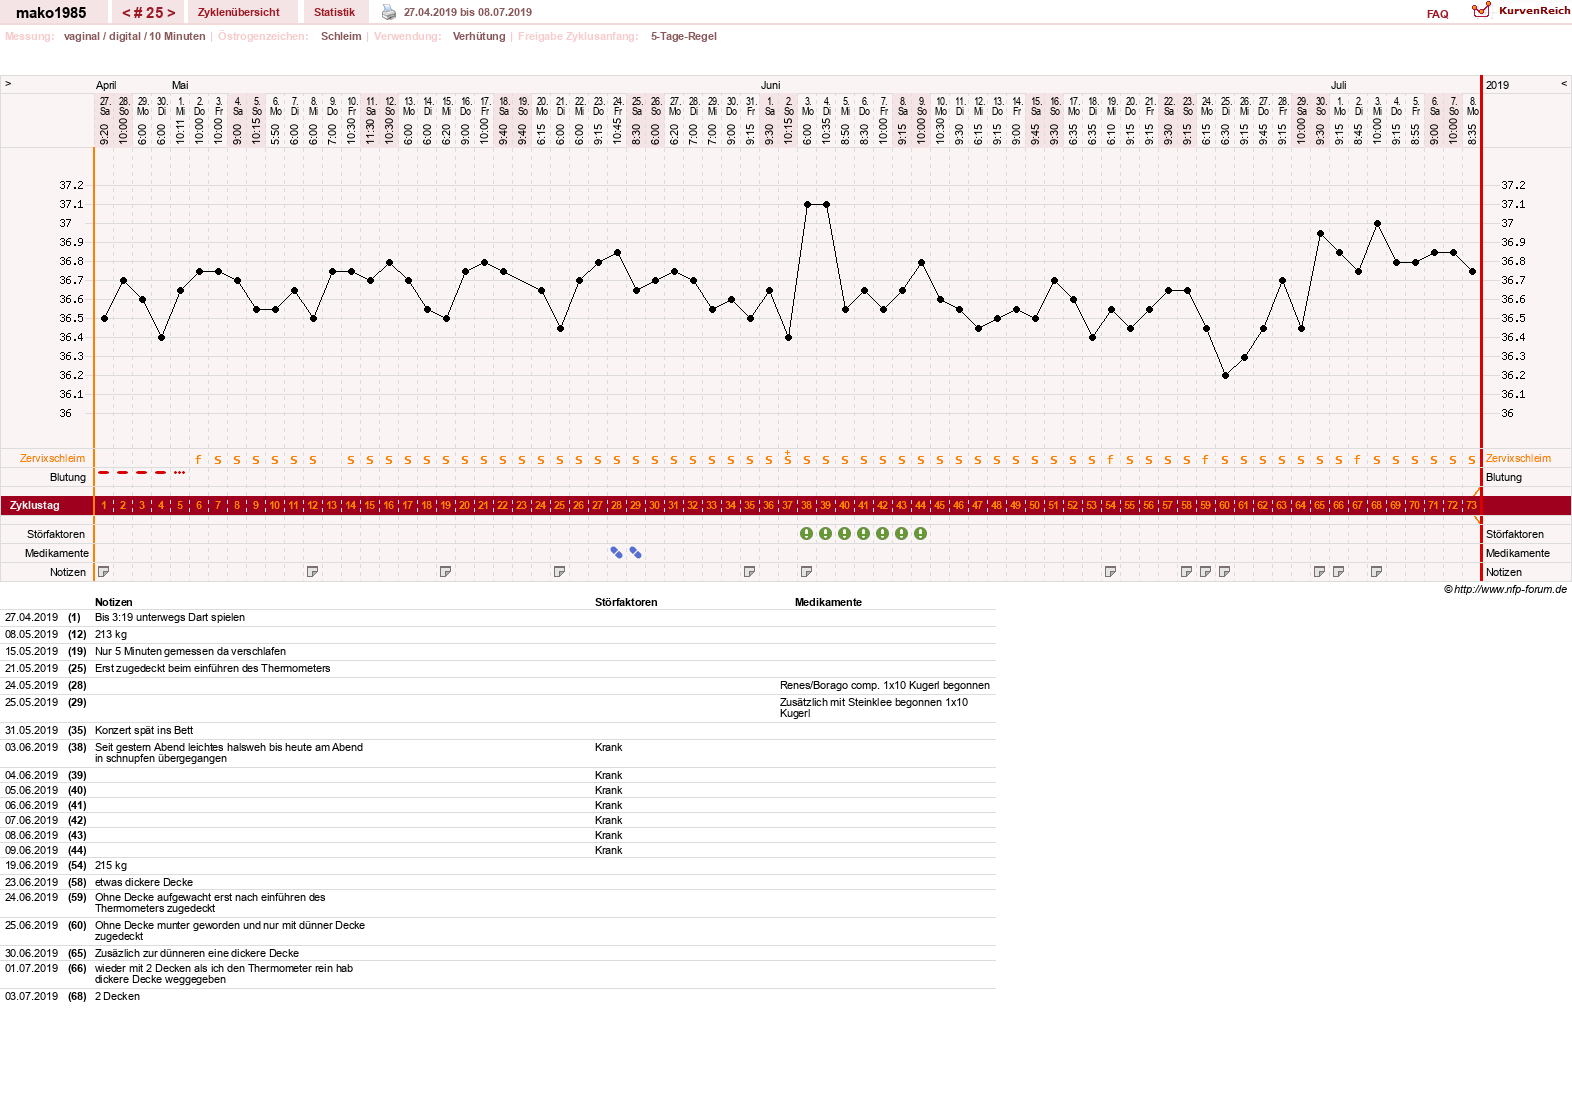Click the note text '213 kg'
This screenshot has height=1111, width=1572.
point(111,634)
